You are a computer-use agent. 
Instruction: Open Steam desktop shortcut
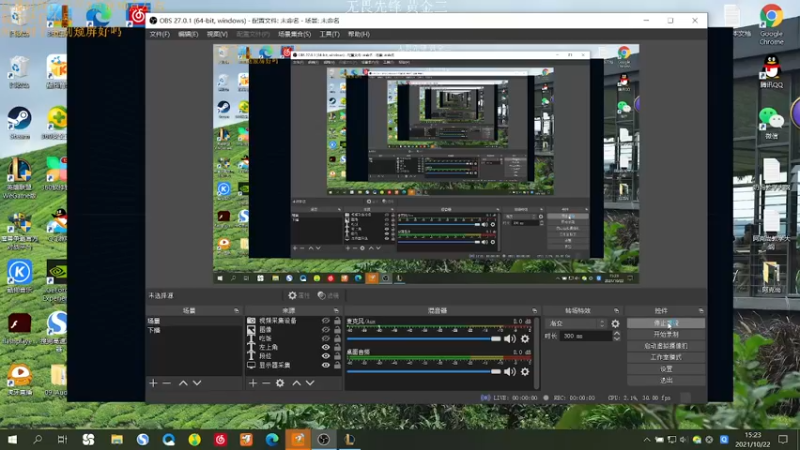[x=19, y=123]
